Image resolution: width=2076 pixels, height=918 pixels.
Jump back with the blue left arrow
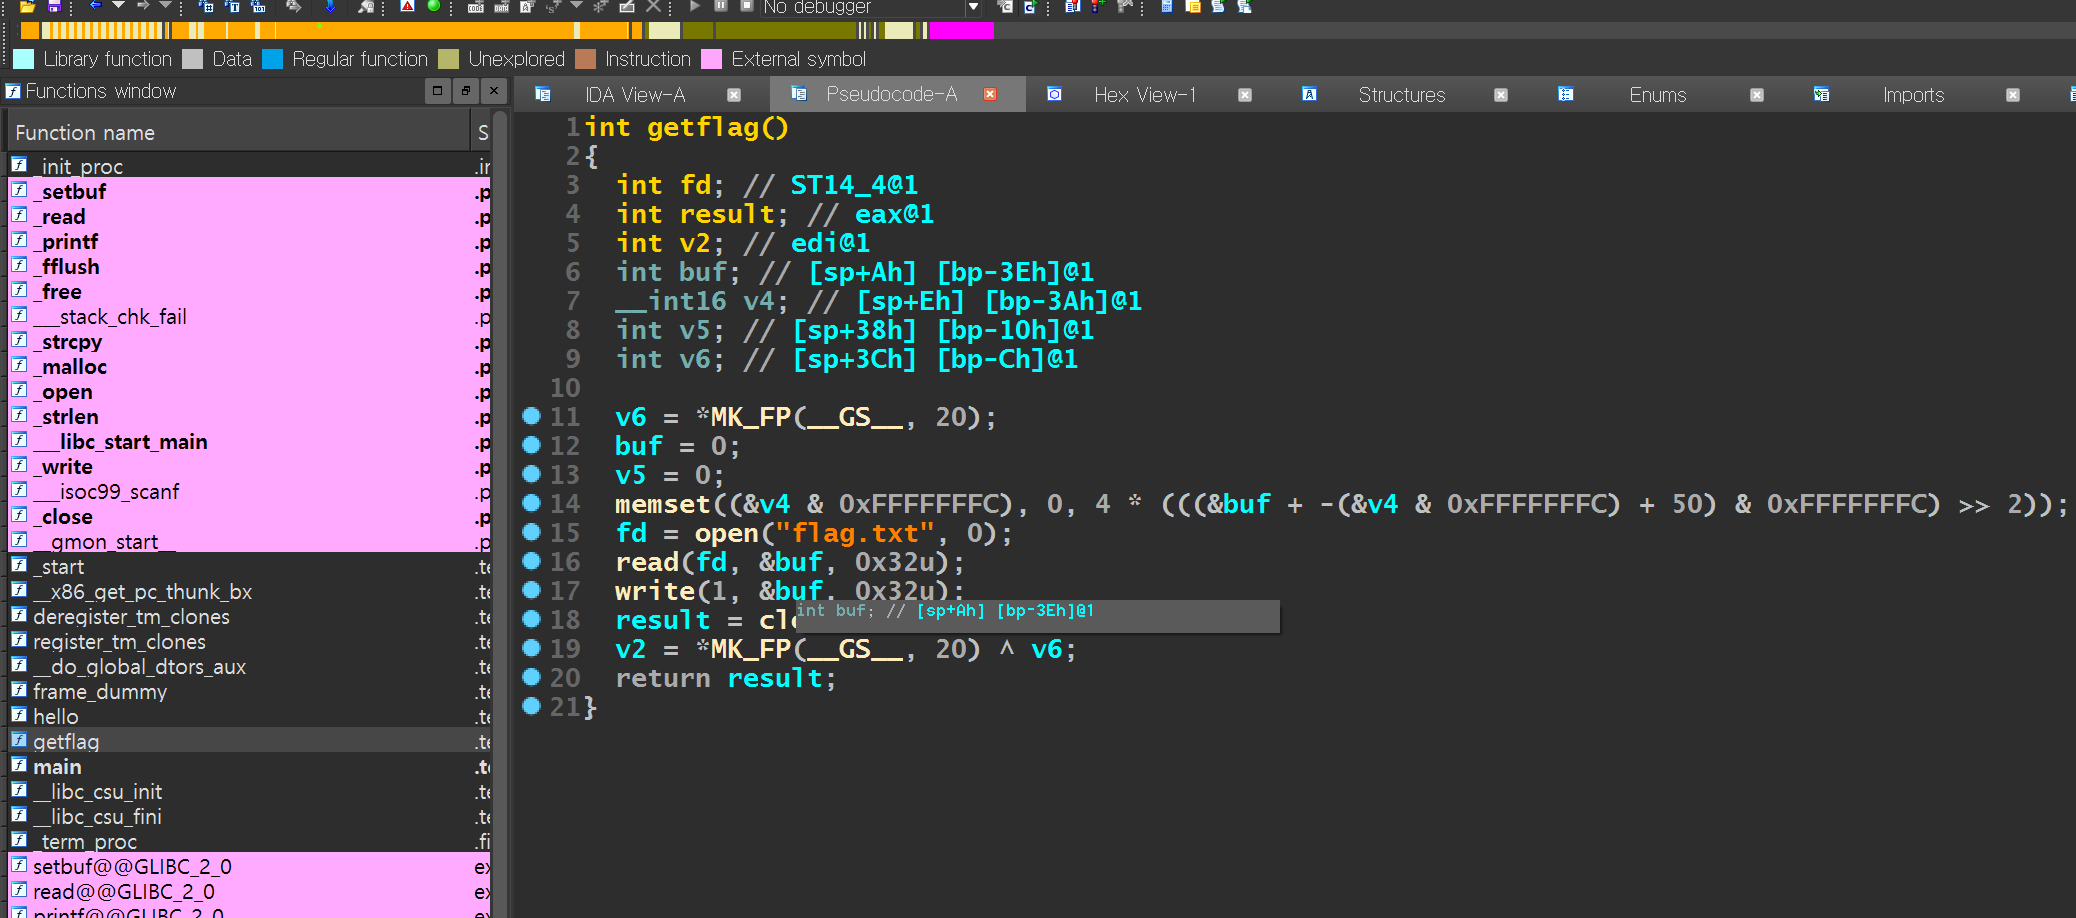pos(95,6)
